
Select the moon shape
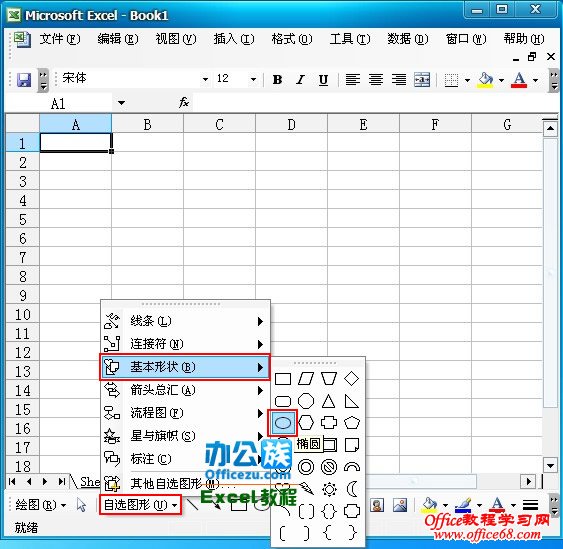pos(352,489)
